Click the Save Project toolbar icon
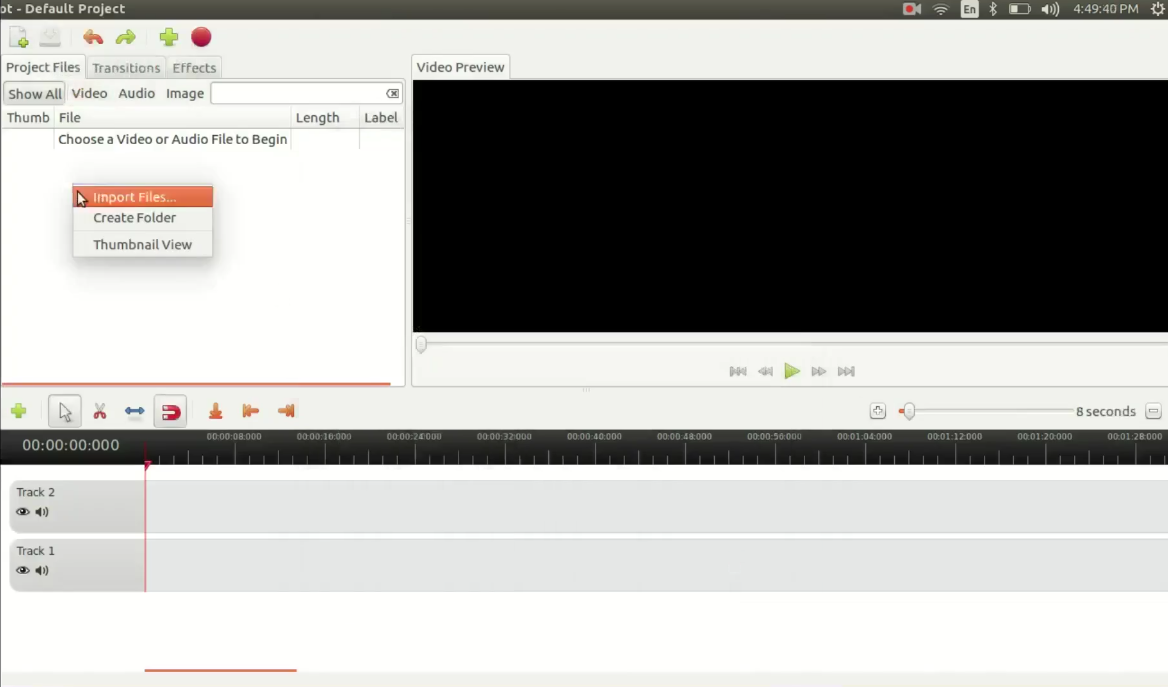Viewport: 1168px width, 687px height. pyautogui.click(x=50, y=37)
